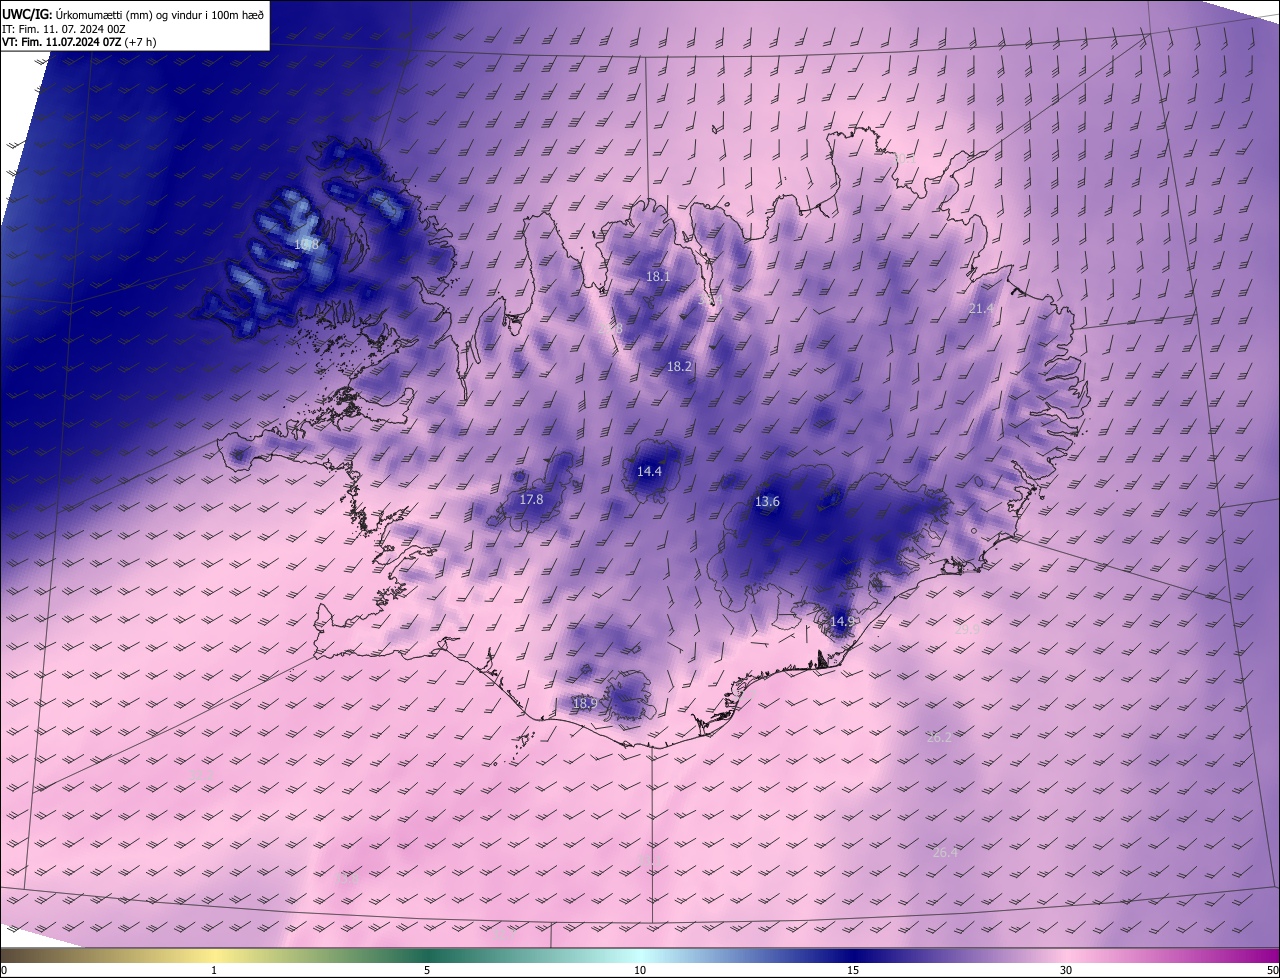Viewport: 1280px width, 978px height.
Task: Click the 26.4 value label
Action: 945,852
